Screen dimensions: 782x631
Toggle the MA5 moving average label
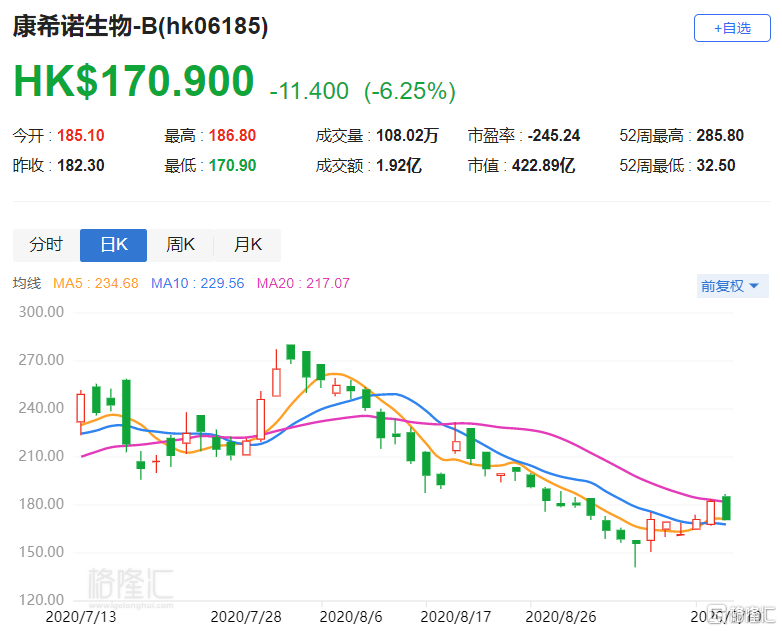[95, 284]
